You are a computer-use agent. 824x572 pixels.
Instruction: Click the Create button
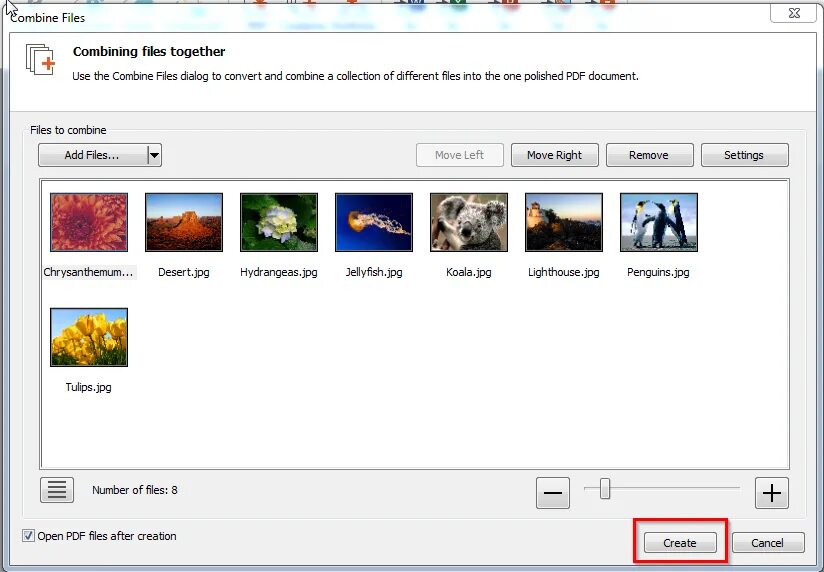(x=680, y=543)
